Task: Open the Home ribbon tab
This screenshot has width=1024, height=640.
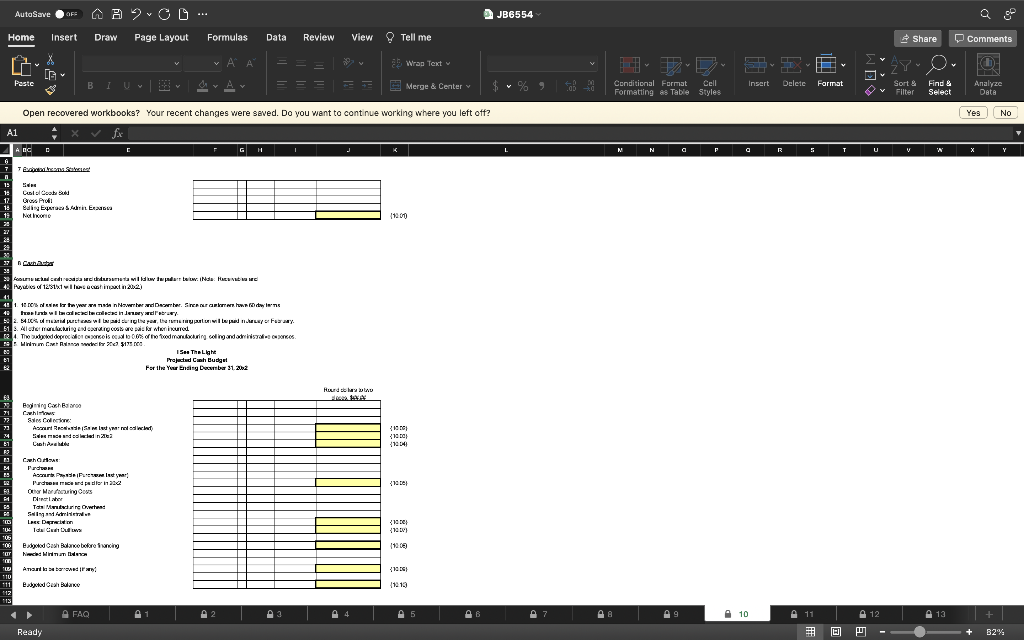Action: click(21, 37)
